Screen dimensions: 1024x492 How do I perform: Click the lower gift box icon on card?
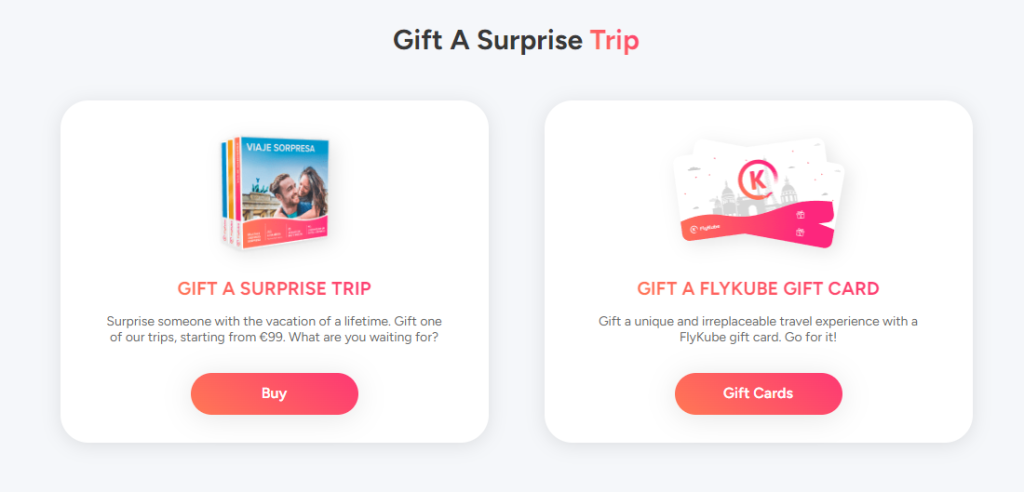[x=801, y=232]
